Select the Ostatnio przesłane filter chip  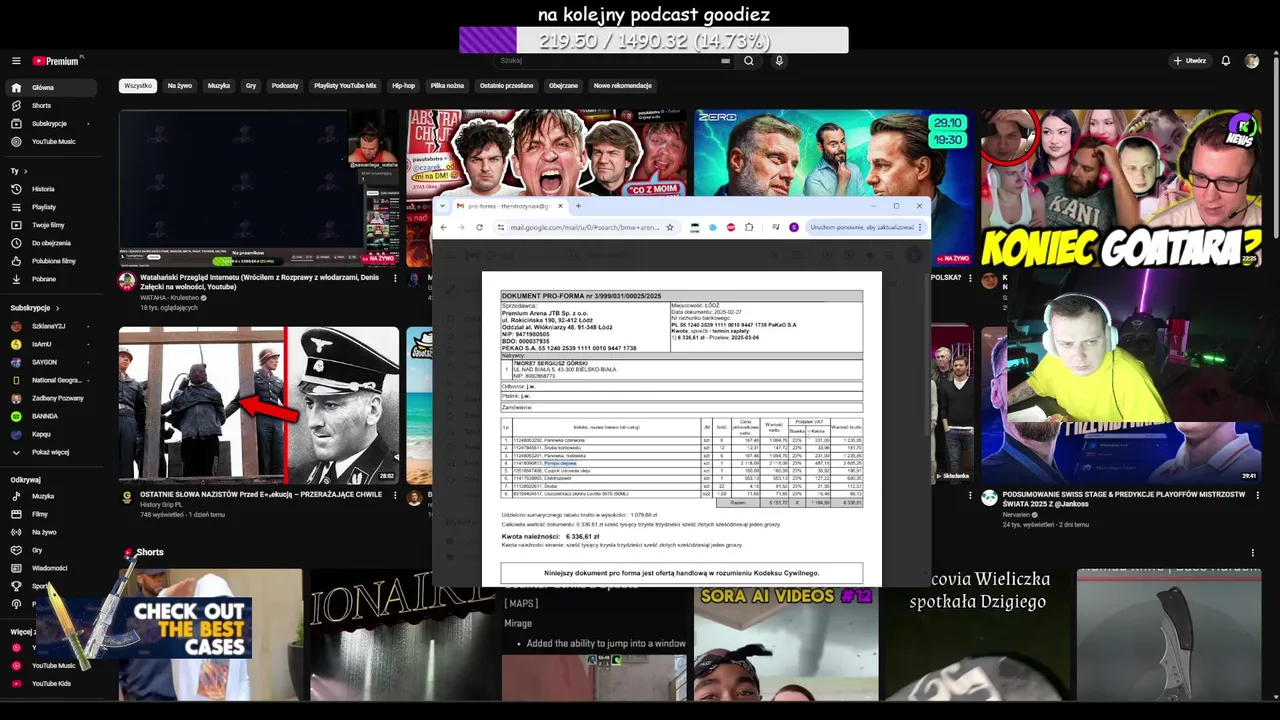[x=506, y=86]
